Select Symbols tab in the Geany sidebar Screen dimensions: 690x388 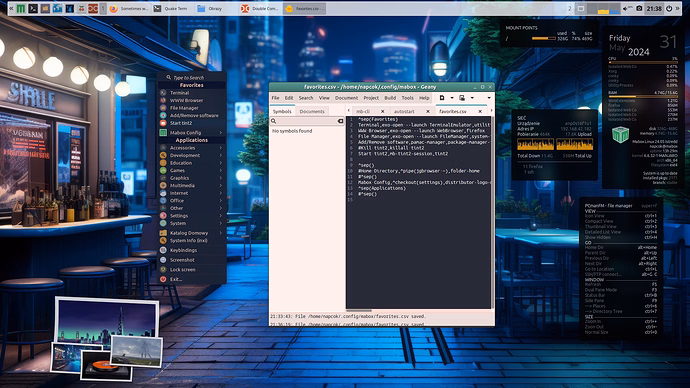(282, 111)
